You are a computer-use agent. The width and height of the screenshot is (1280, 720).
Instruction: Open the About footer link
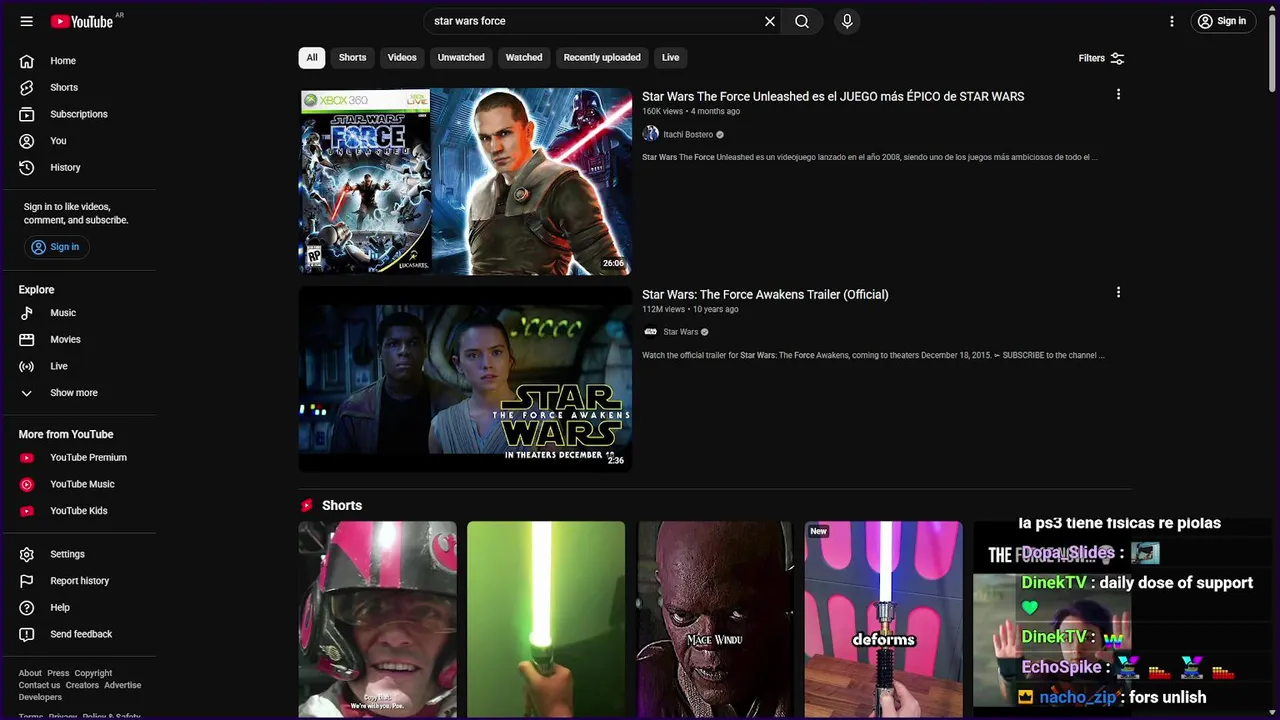[x=30, y=674]
